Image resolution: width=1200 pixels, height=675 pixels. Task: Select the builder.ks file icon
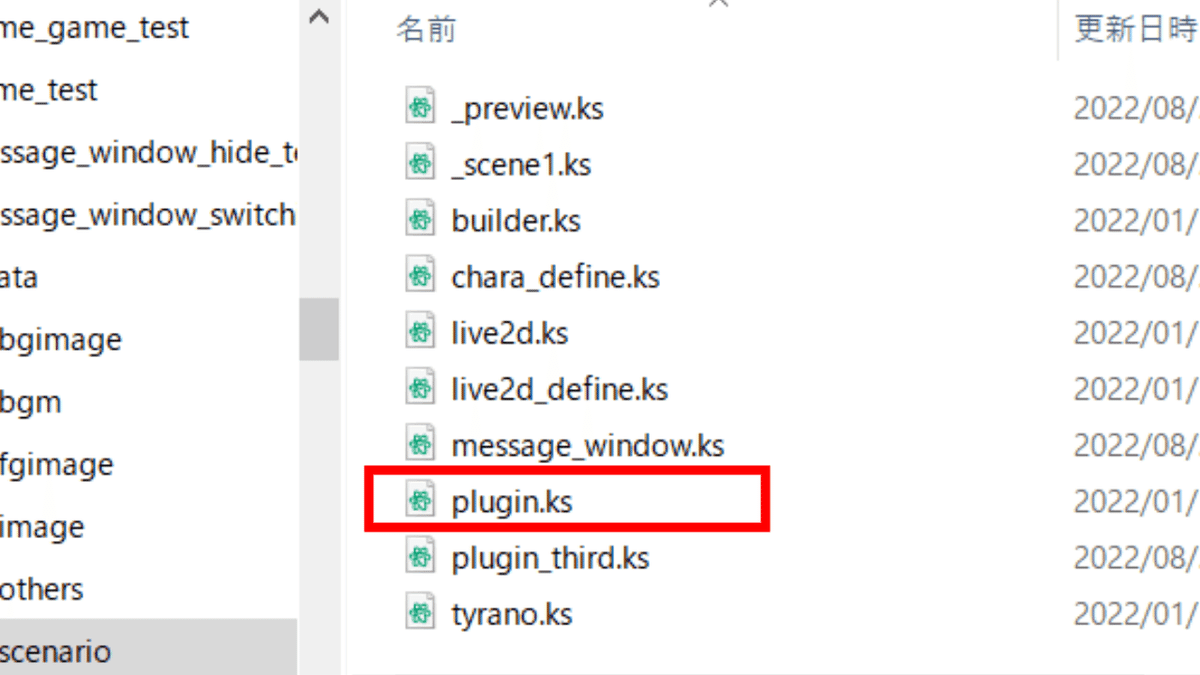420,219
